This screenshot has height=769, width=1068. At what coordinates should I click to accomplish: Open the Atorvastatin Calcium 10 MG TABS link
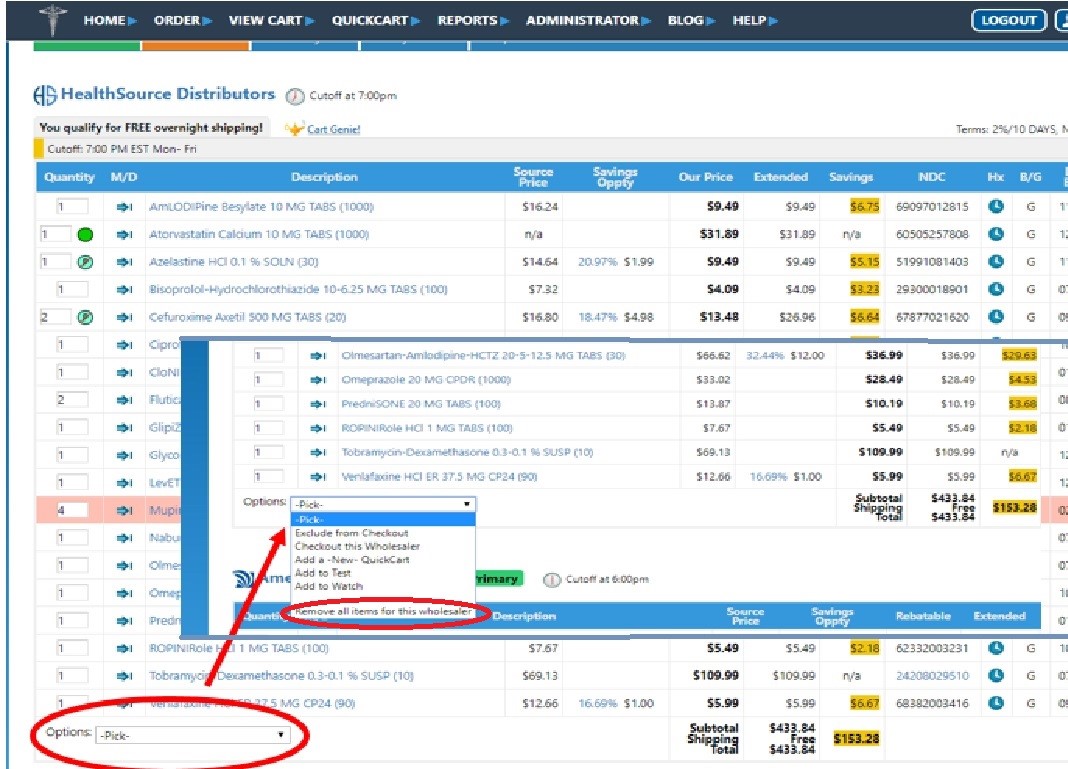click(259, 235)
